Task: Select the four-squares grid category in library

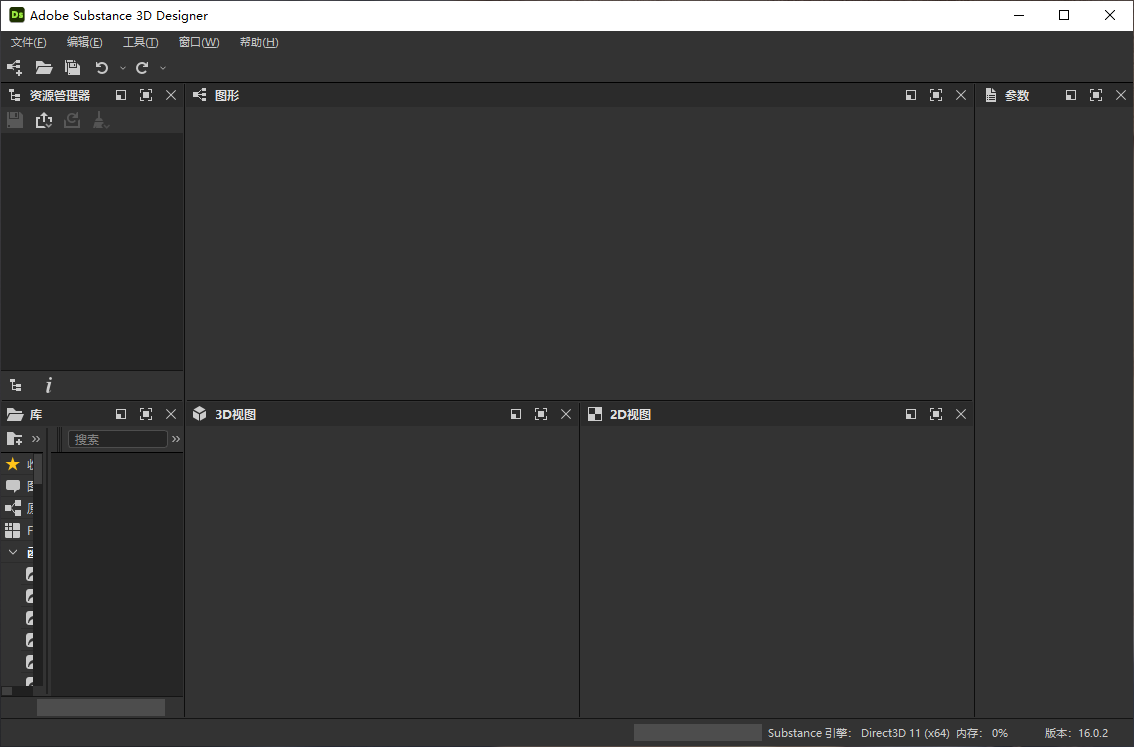Action: (13, 530)
